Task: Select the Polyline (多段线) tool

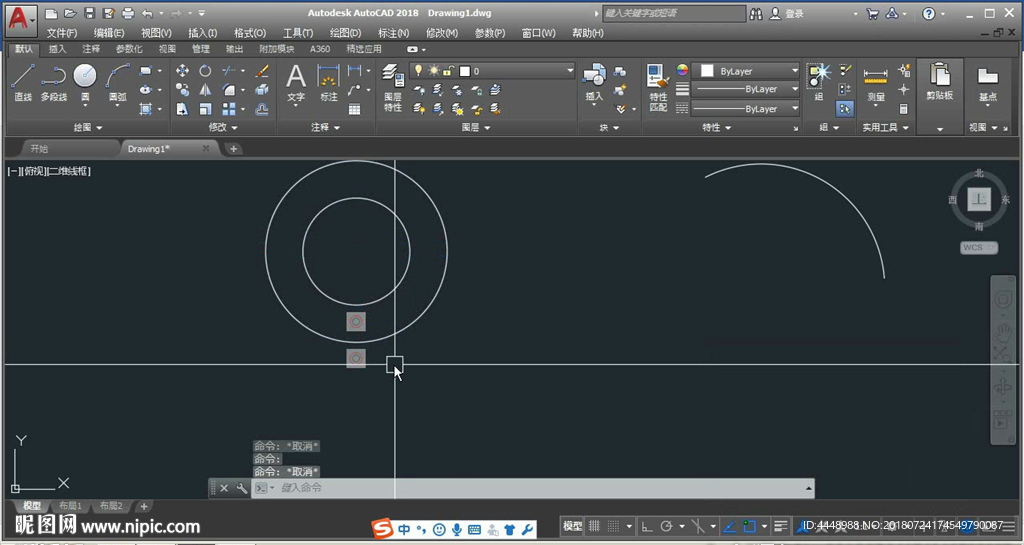Action: coord(54,82)
